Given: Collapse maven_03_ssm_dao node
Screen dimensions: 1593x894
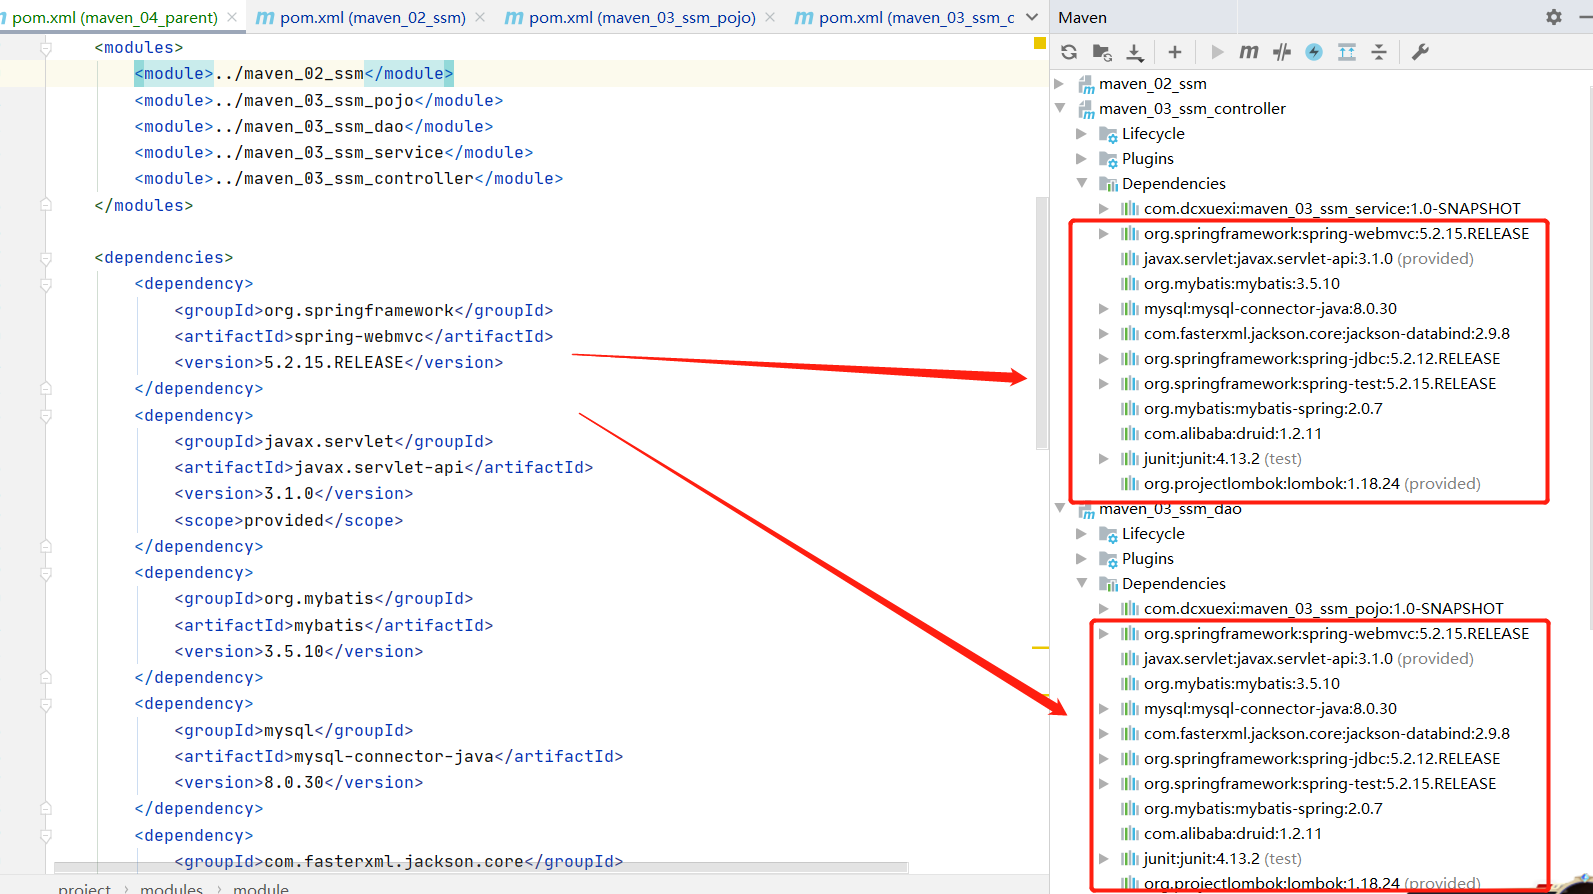Looking at the screenshot, I should point(1060,509).
